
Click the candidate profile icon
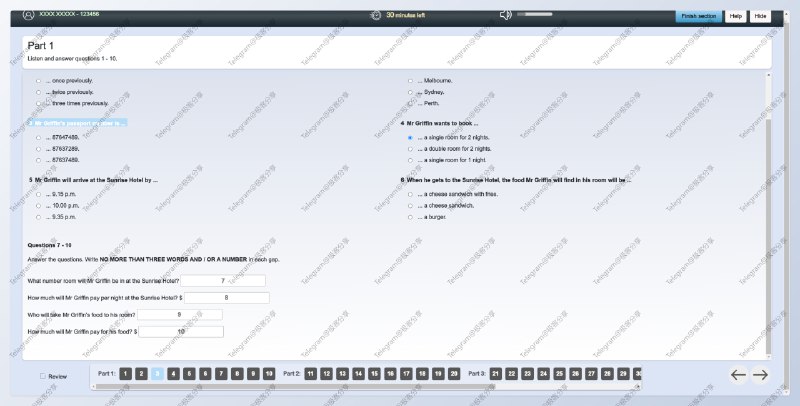[28, 15]
